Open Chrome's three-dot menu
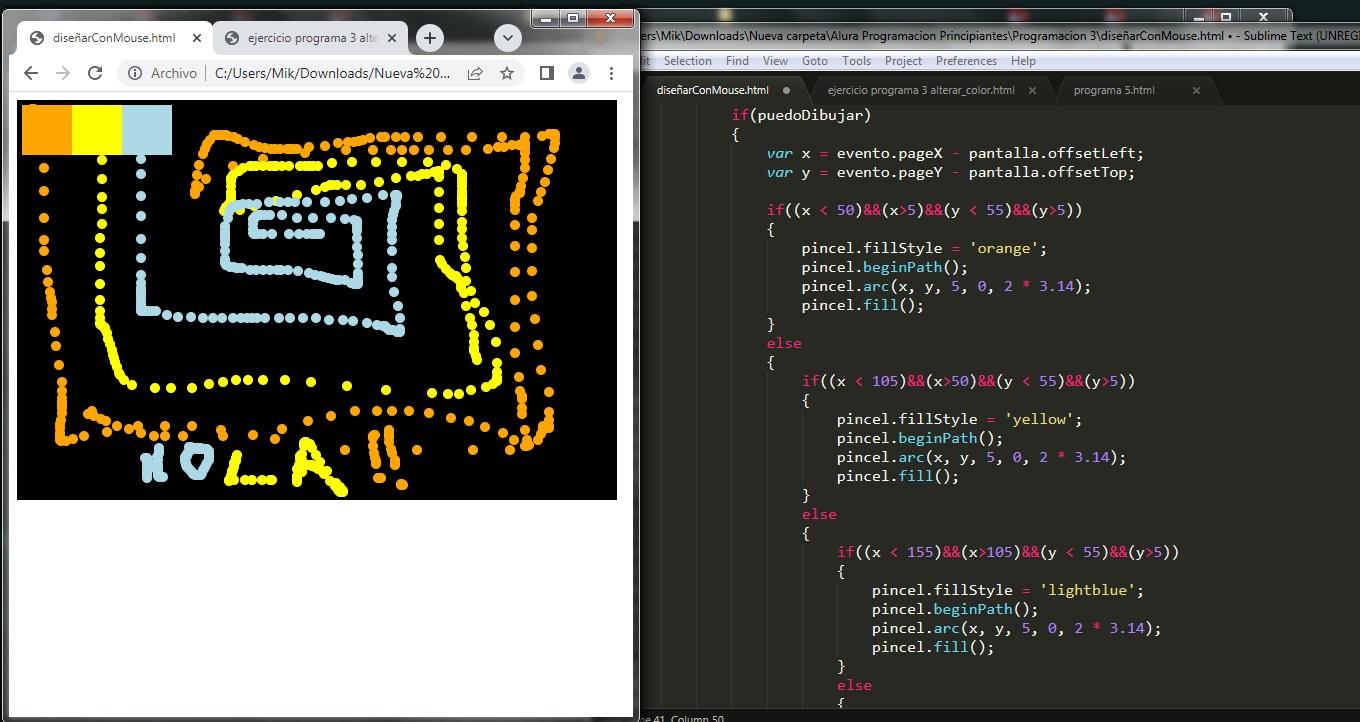 tap(611, 73)
